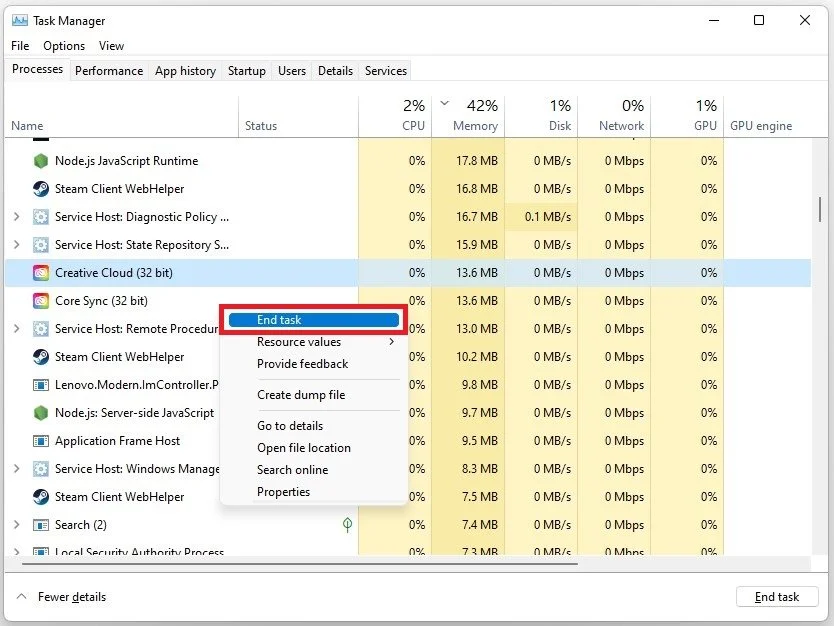Click the horizontal scrollbar below the process list
The width and height of the screenshot is (834, 626).
coord(300,563)
